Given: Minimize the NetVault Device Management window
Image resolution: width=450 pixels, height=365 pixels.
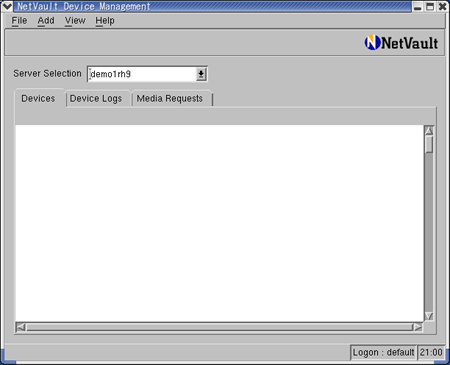Looking at the screenshot, I should click(418, 7).
